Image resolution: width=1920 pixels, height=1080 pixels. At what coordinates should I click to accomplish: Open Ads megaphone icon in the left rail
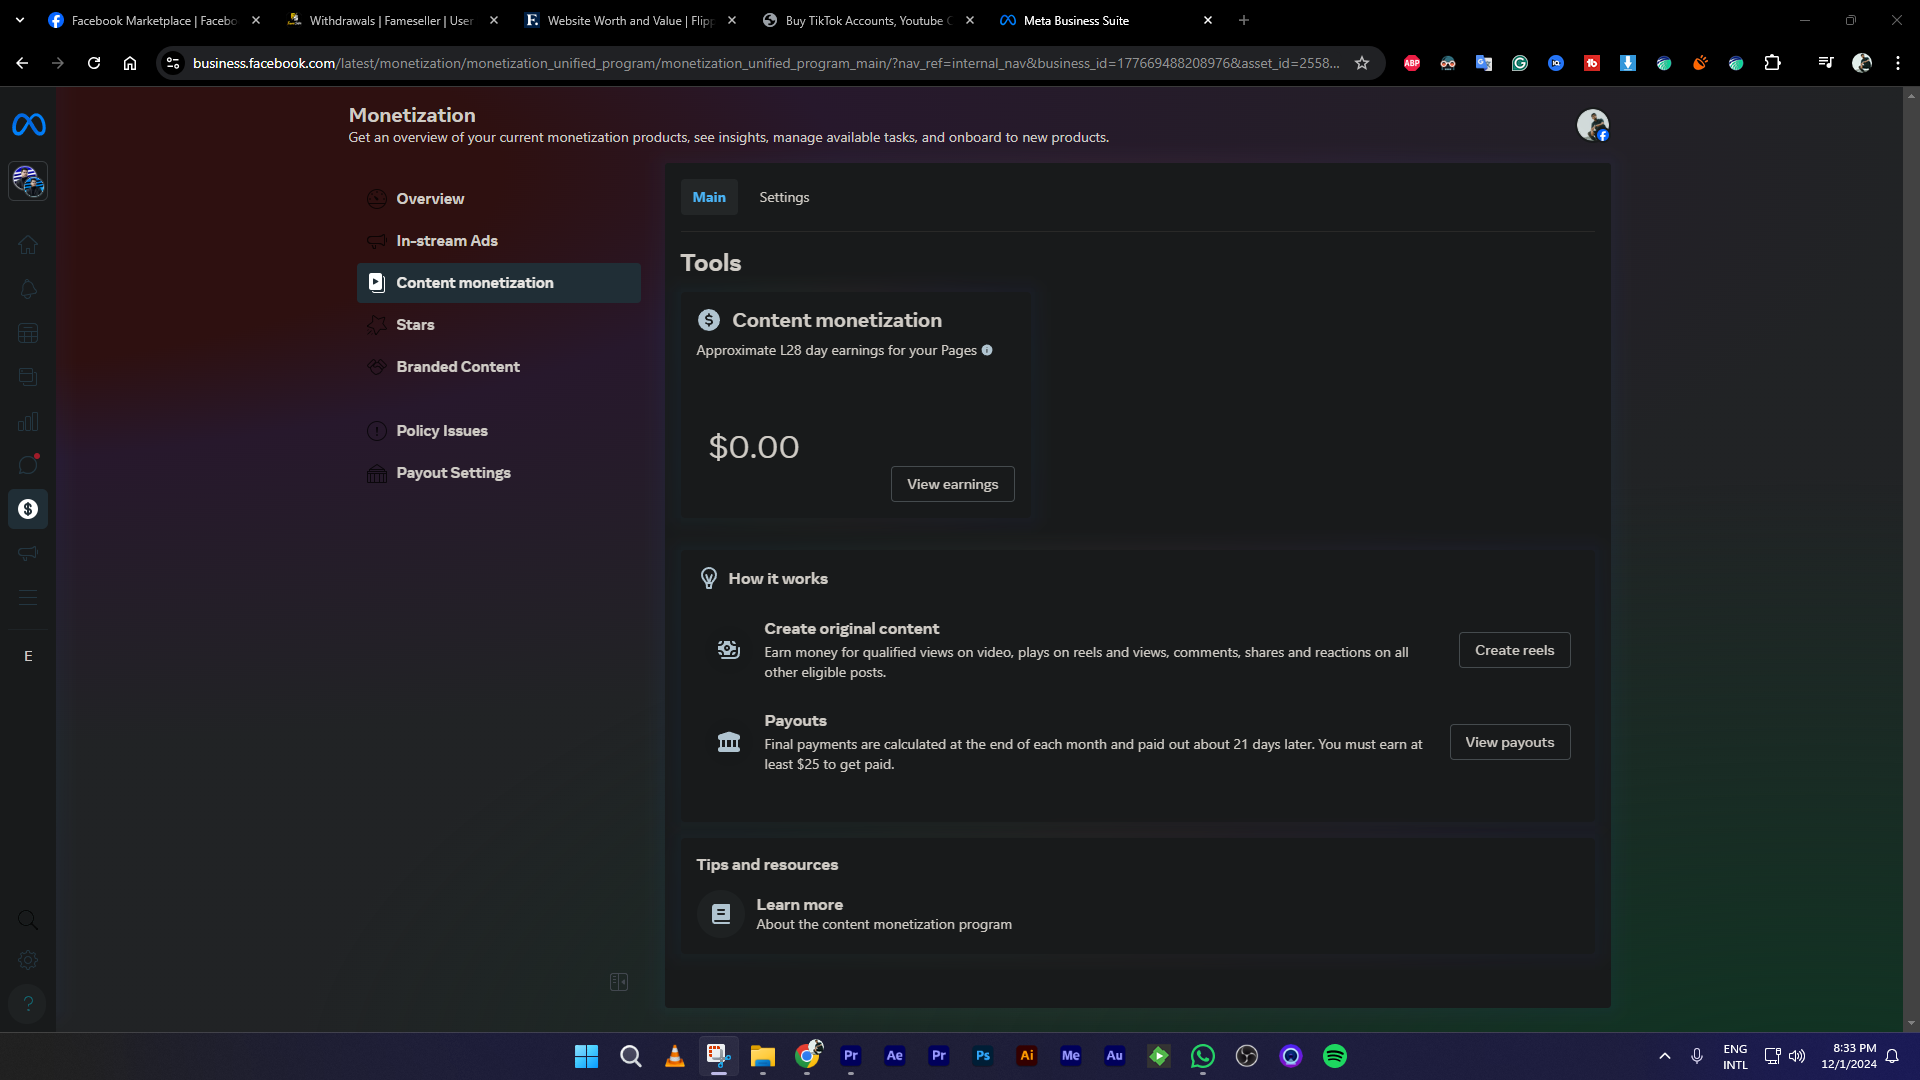[28, 553]
